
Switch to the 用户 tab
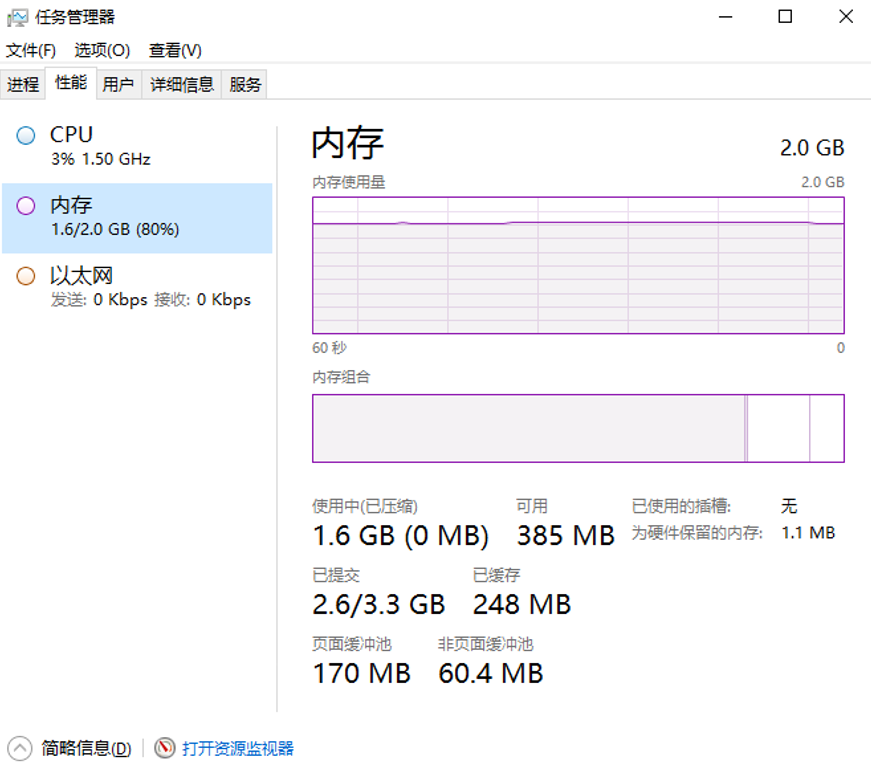[118, 84]
